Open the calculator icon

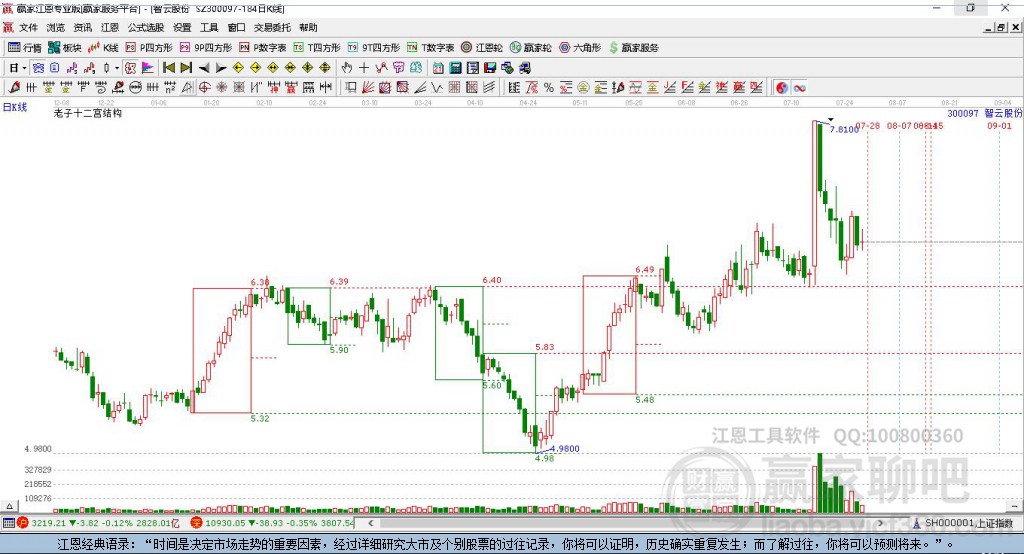pos(455,68)
